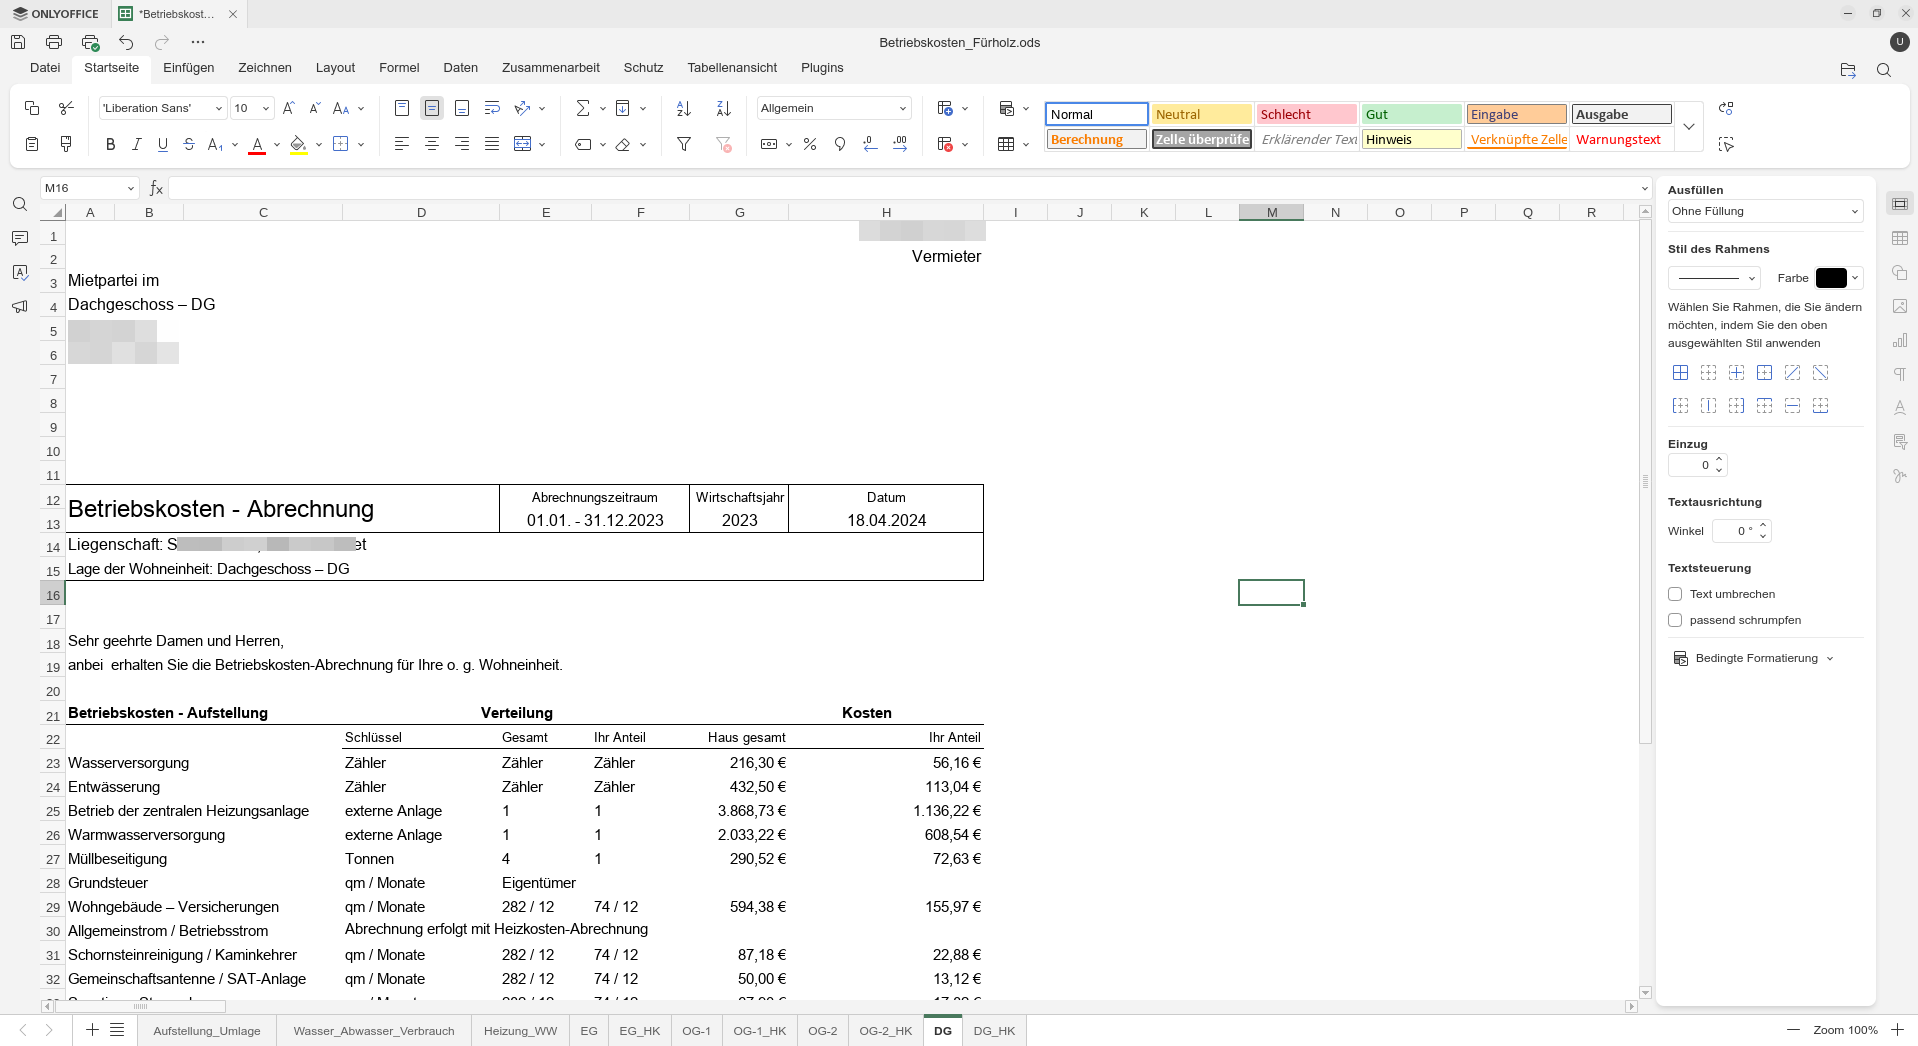Viewport: 1918px width, 1046px height.
Task: Add a new sheet
Action: coord(92,1030)
